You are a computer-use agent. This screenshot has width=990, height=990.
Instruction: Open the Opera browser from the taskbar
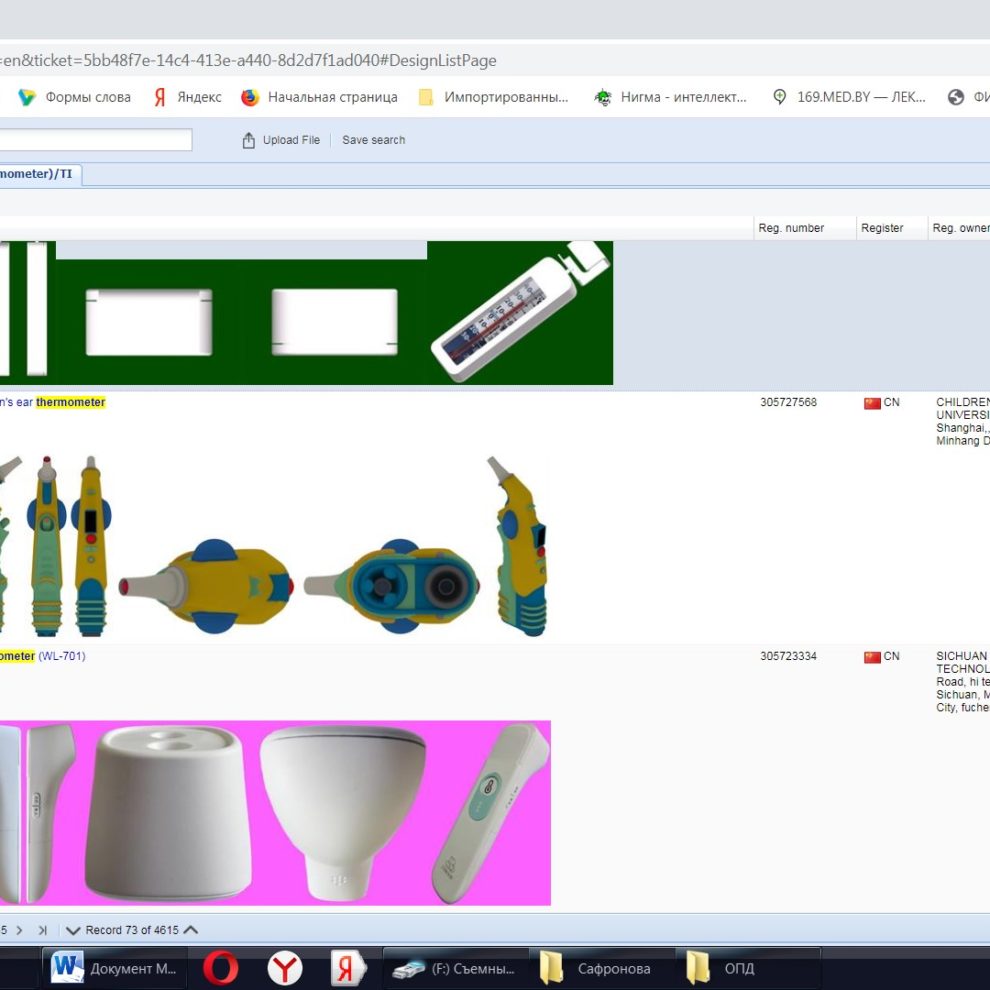pyautogui.click(x=220, y=968)
